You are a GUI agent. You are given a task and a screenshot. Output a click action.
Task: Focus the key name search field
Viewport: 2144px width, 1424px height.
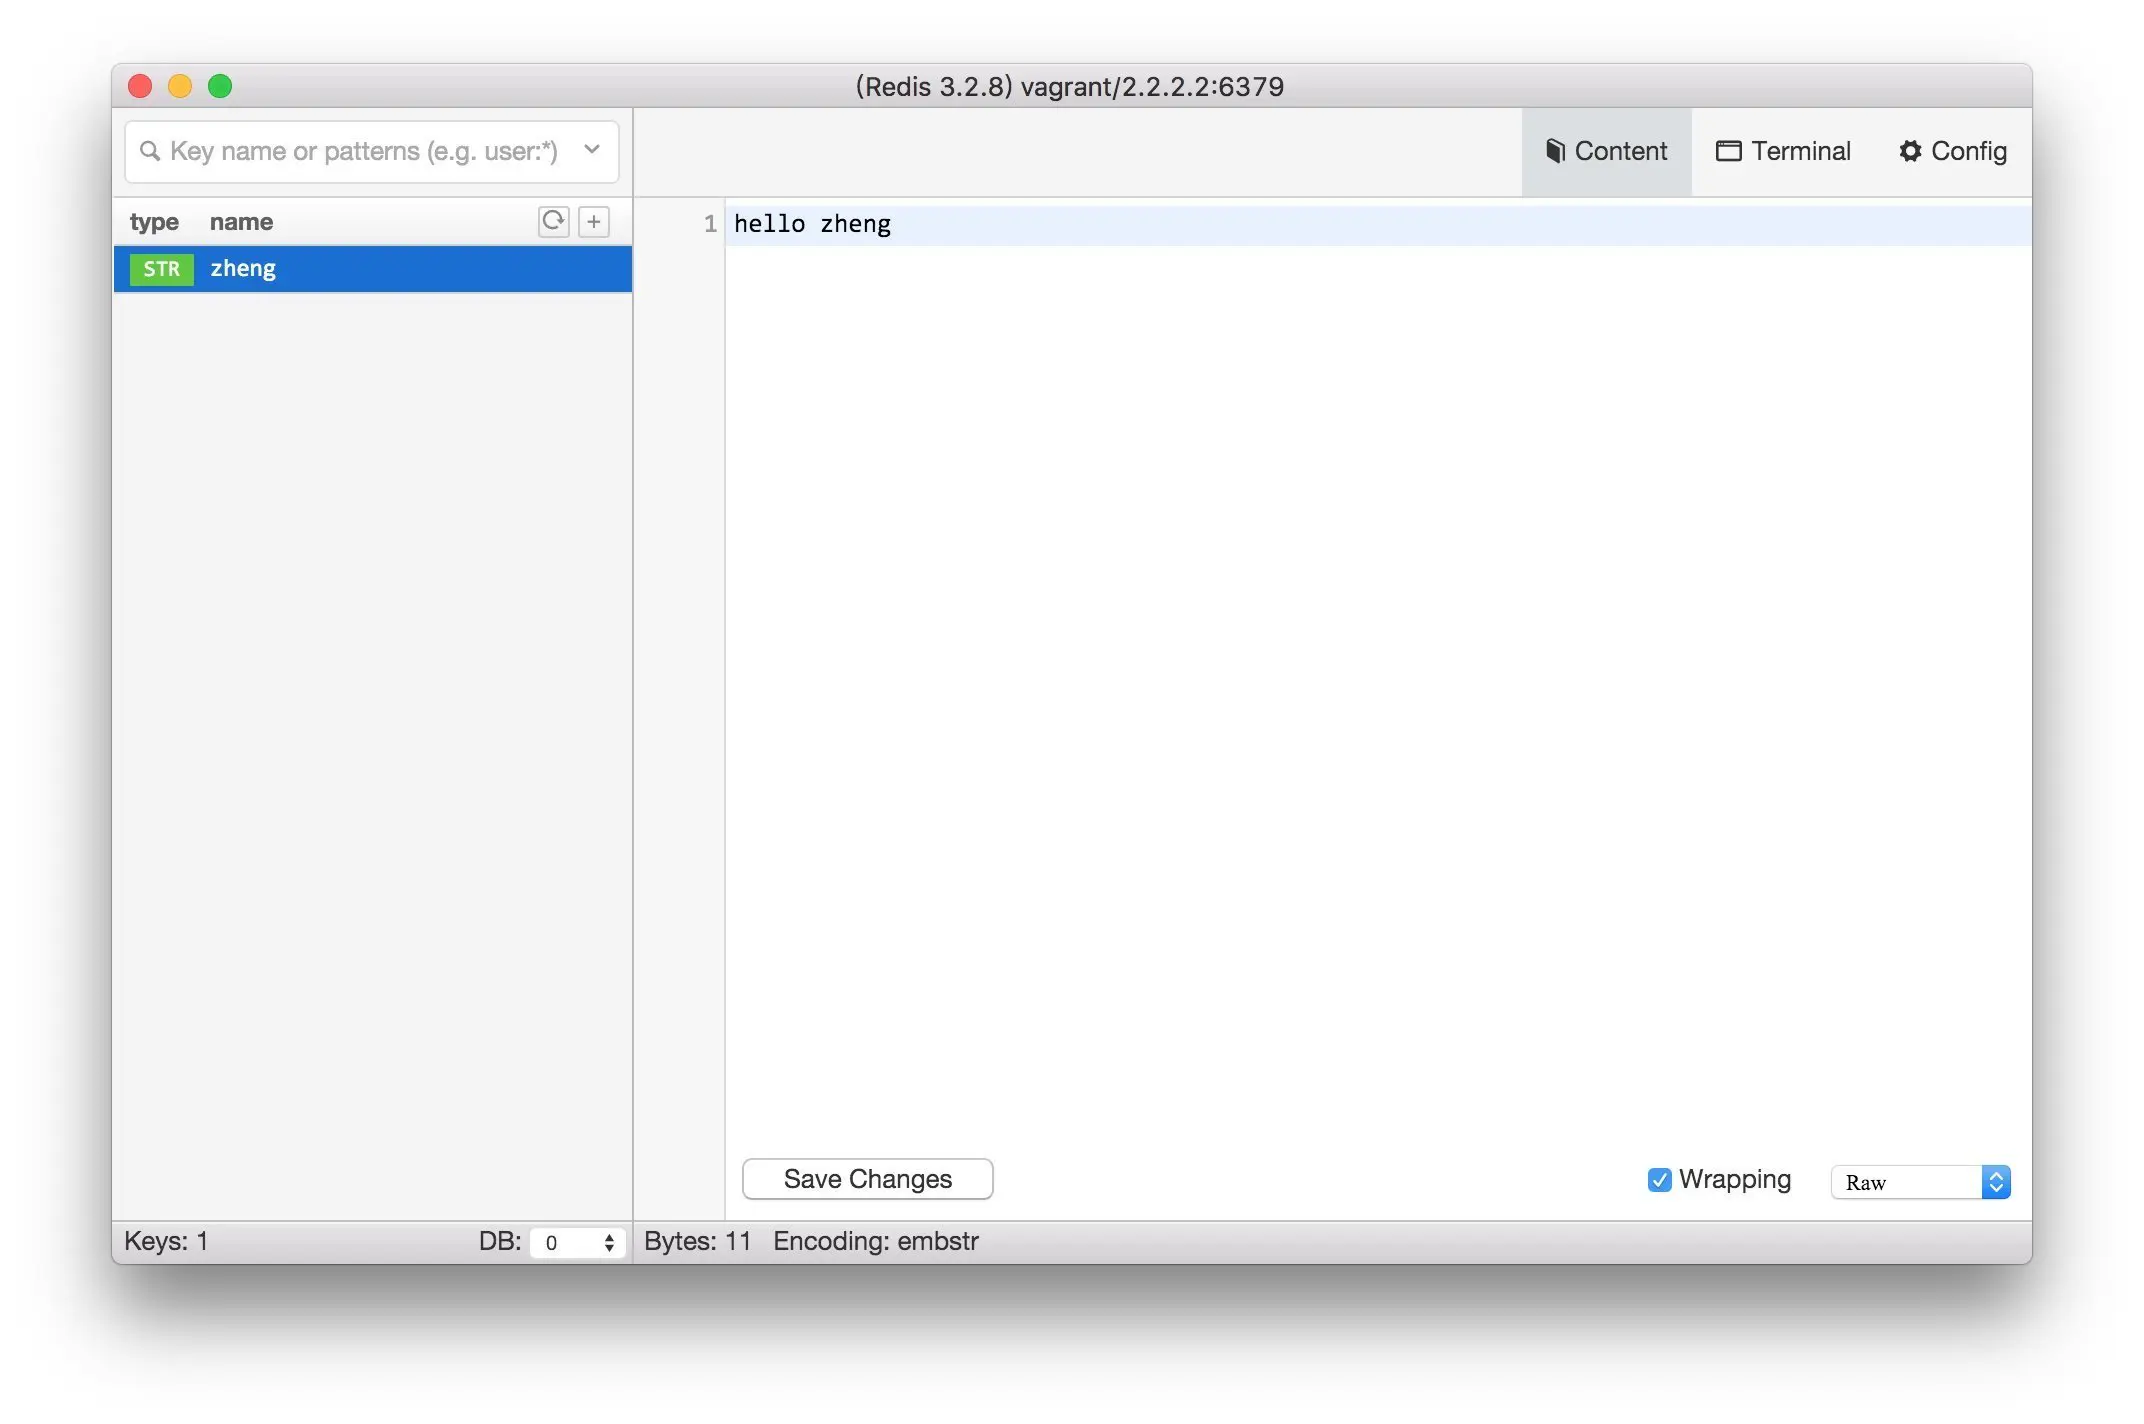pyautogui.click(x=362, y=151)
